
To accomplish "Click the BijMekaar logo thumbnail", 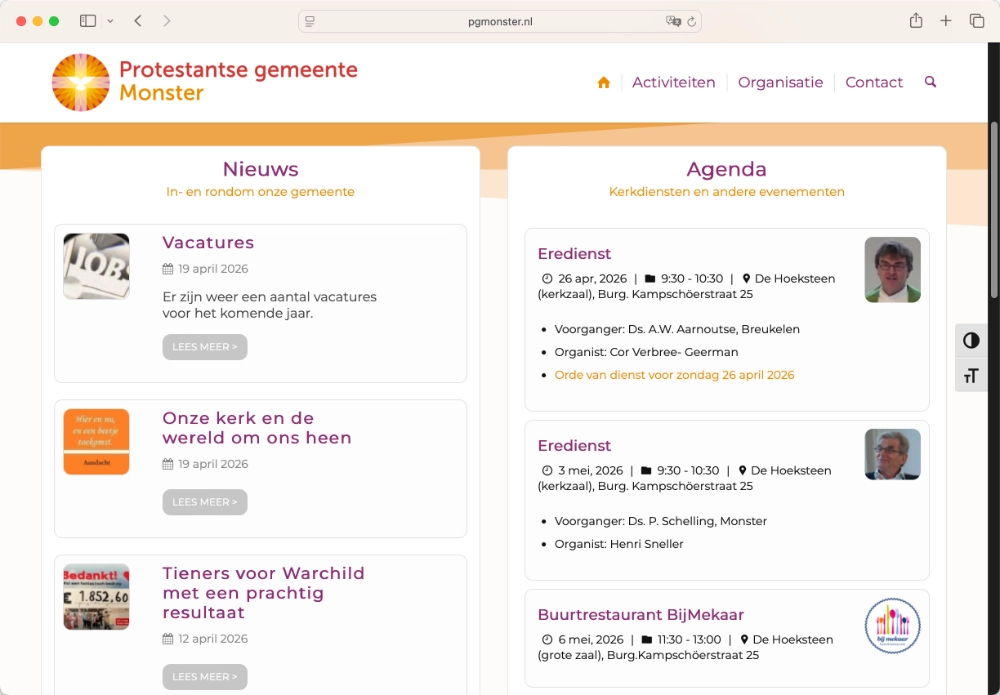I will point(892,626).
